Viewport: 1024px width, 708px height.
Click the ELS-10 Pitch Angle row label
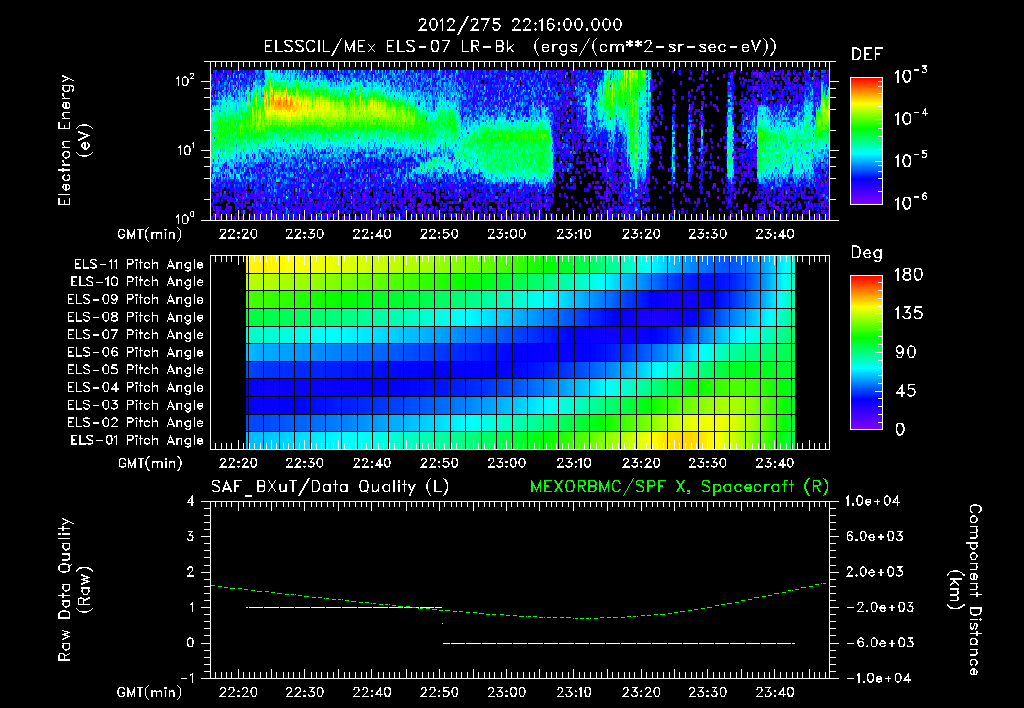point(136,282)
